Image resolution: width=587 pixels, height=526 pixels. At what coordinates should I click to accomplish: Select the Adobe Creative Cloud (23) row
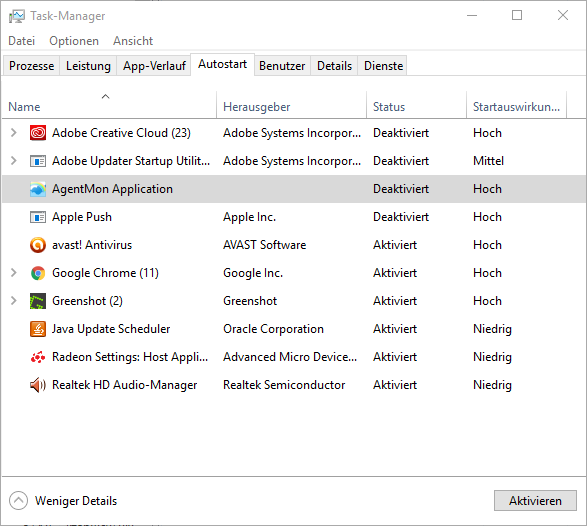pyautogui.click(x=294, y=133)
